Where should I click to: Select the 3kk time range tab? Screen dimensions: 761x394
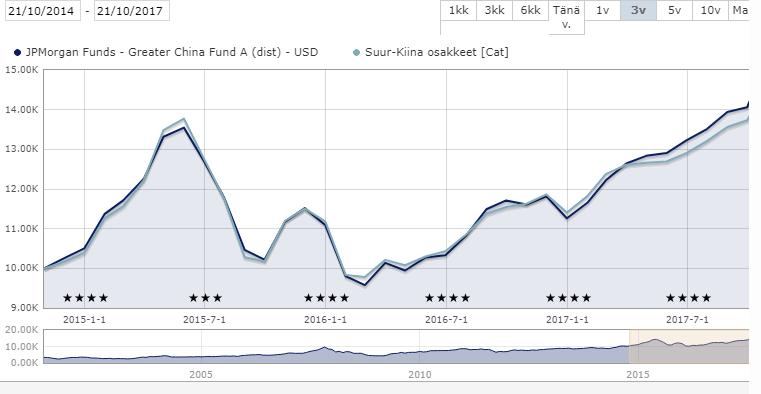point(495,11)
